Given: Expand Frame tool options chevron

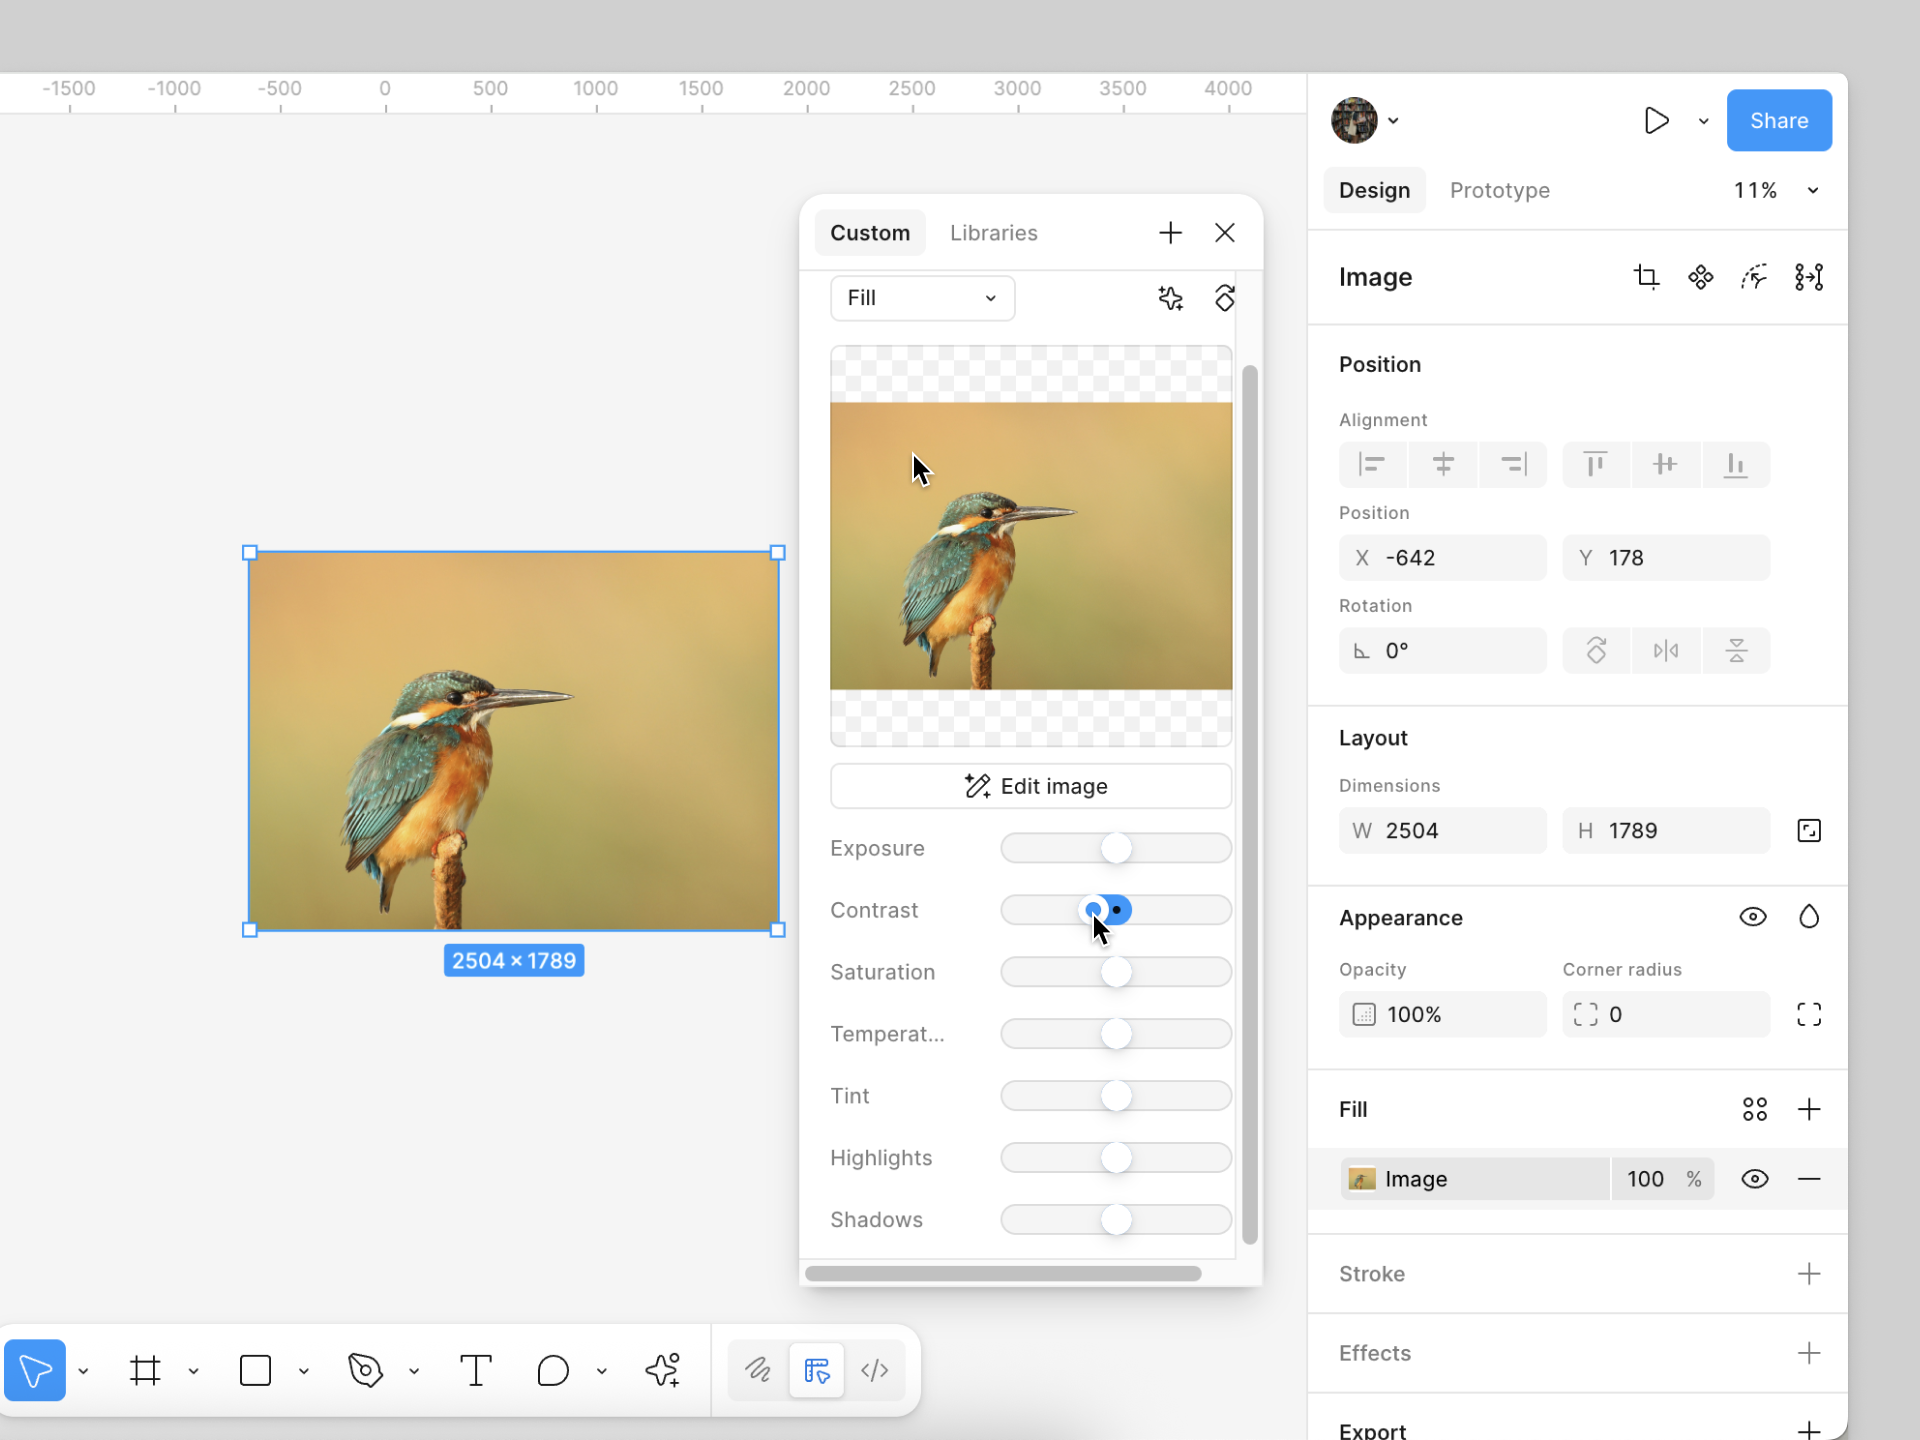Looking at the screenshot, I should [193, 1371].
